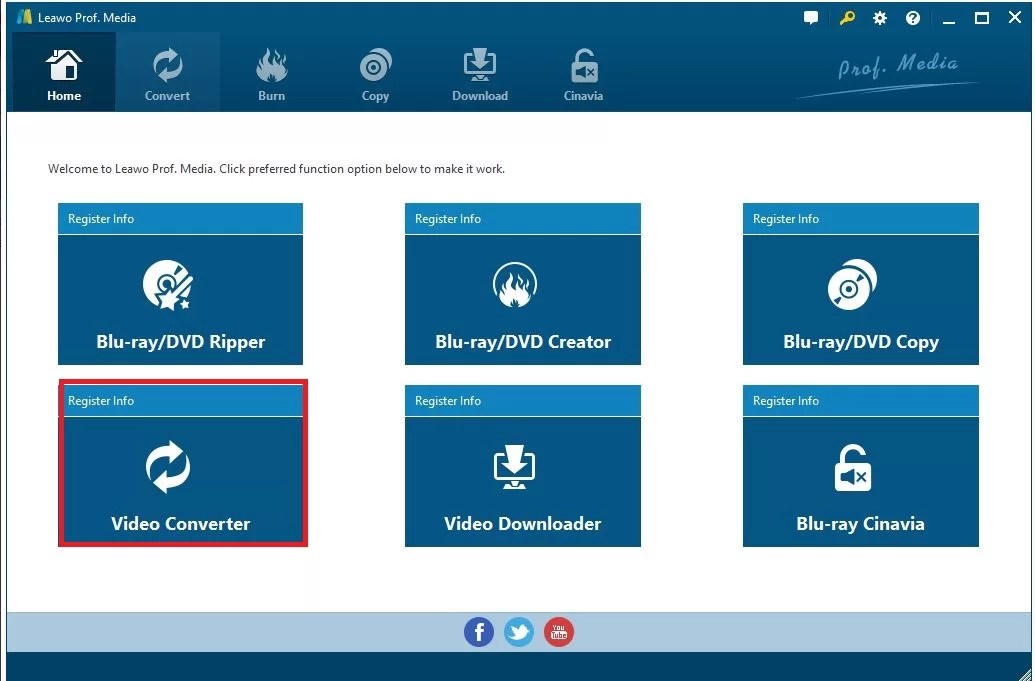Open the Burn tab
This screenshot has height=681, width=1035.
(271, 71)
